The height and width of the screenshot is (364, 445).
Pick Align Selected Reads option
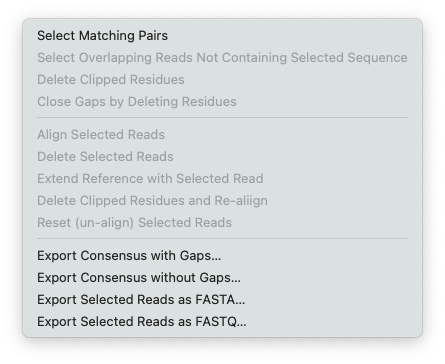pos(222,135)
